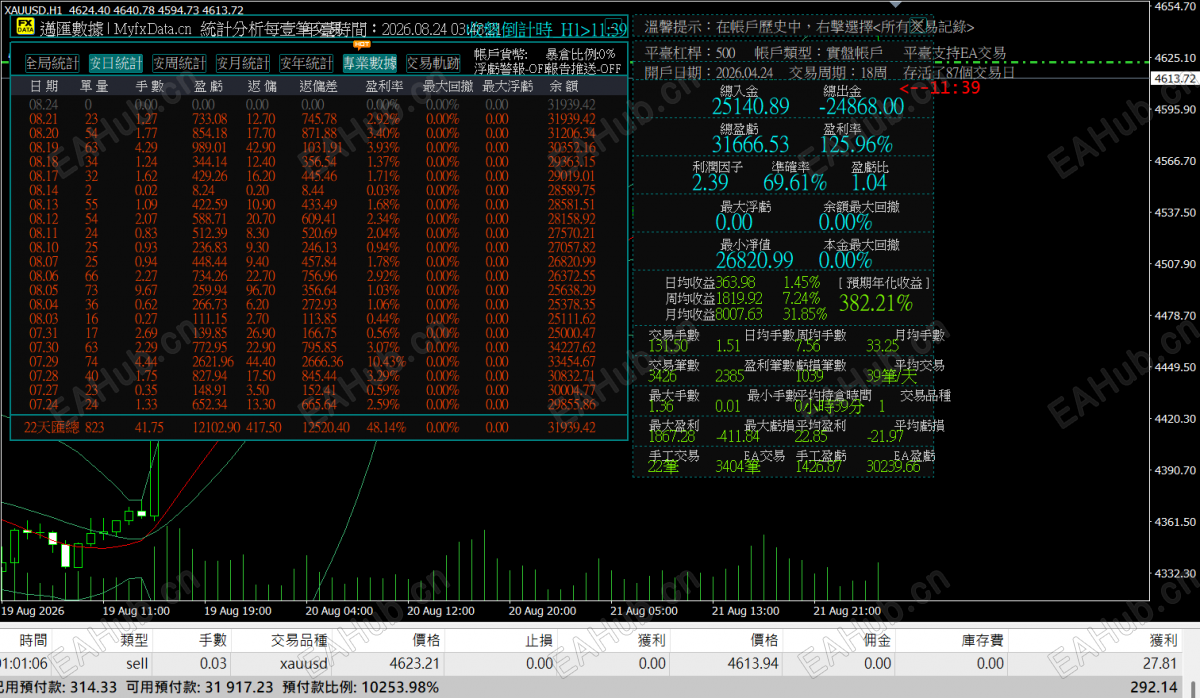
Task: Click summary total profit 12102.90
Action: click(216, 427)
